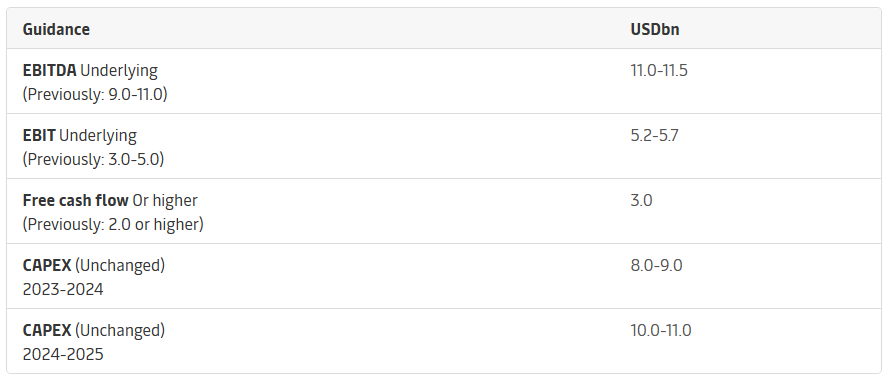Image resolution: width=890 pixels, height=381 pixels.
Task: Click the word Underlying in the EBIT row
Action: click(98, 135)
